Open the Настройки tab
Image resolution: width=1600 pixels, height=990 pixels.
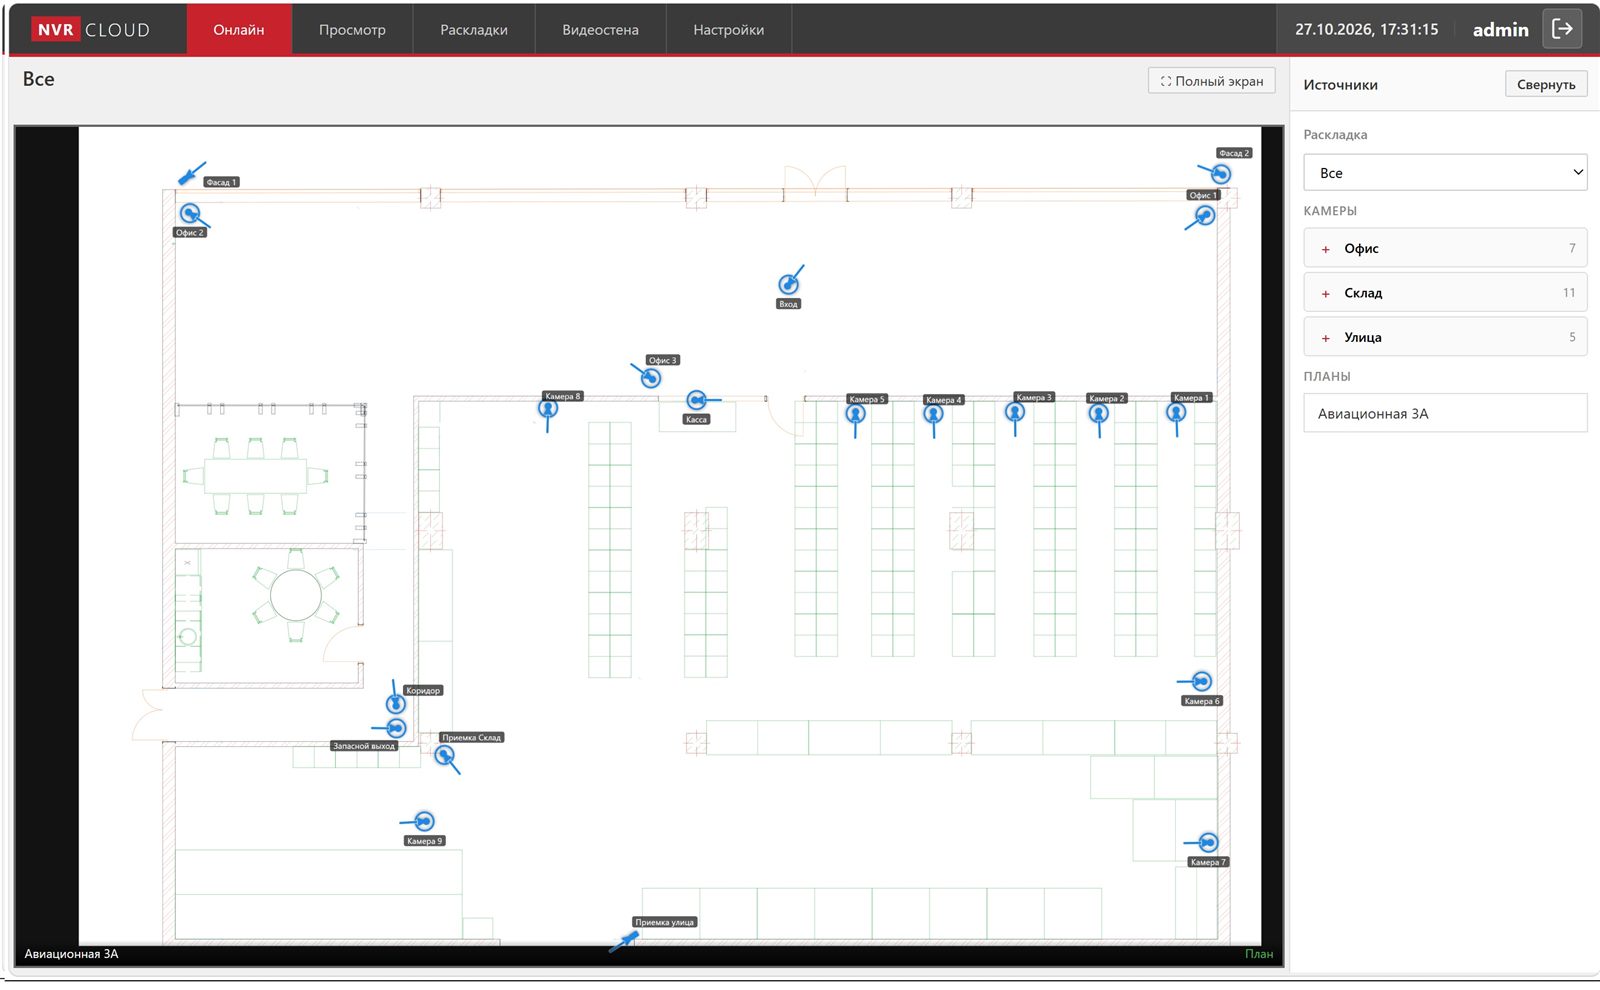729,29
